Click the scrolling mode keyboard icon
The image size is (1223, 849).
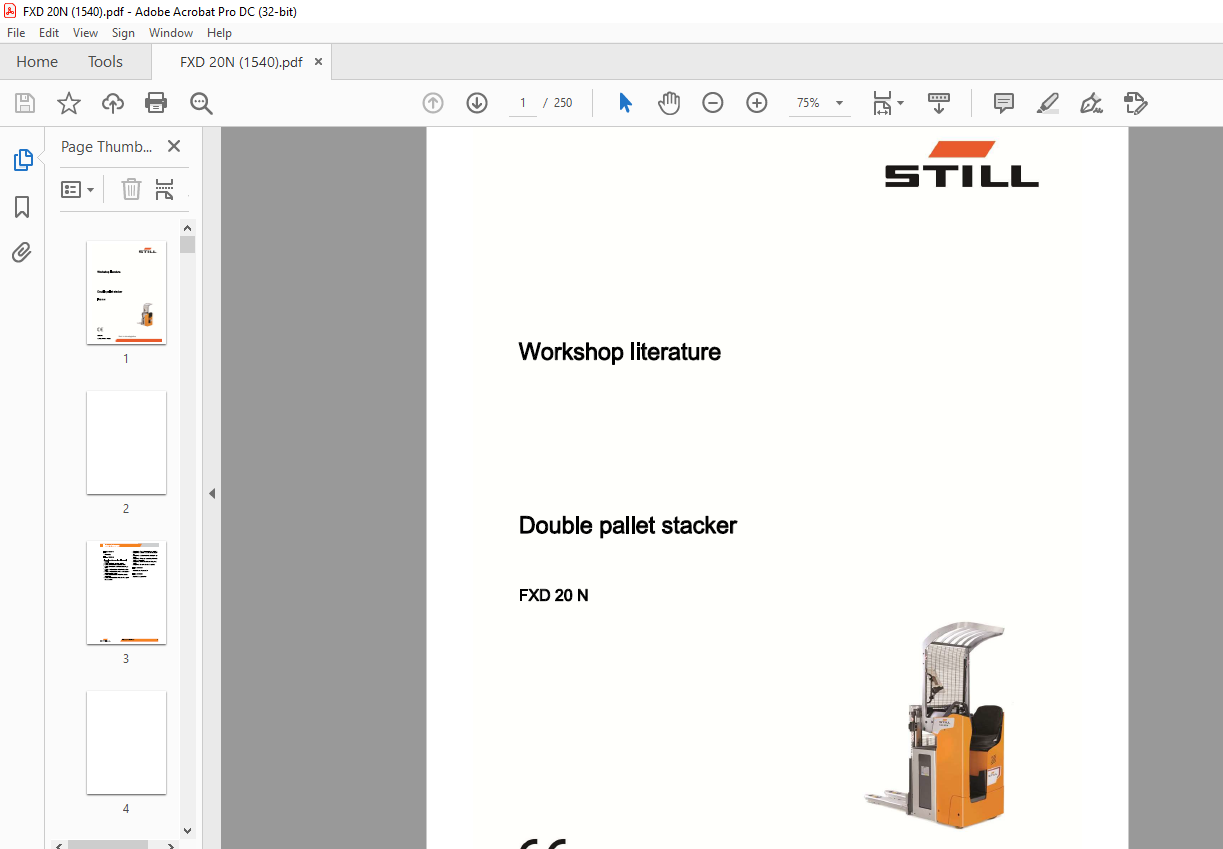tap(939, 103)
